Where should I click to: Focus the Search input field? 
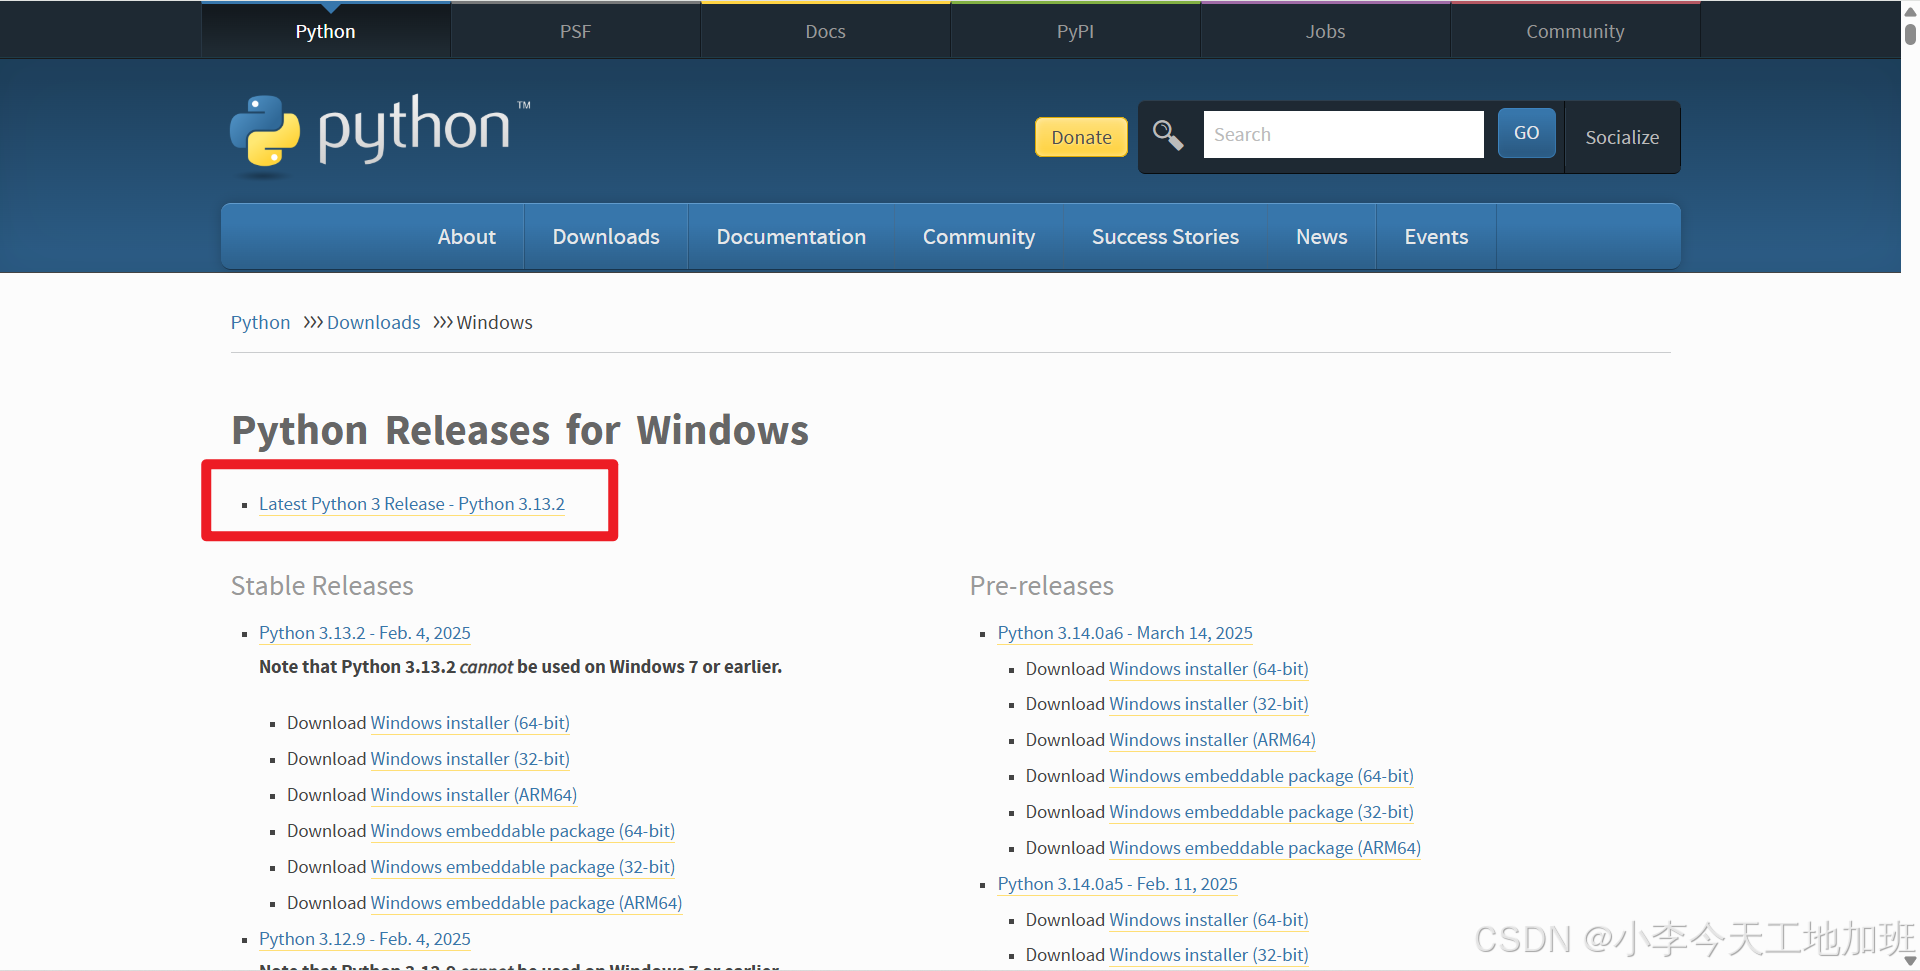point(1343,134)
